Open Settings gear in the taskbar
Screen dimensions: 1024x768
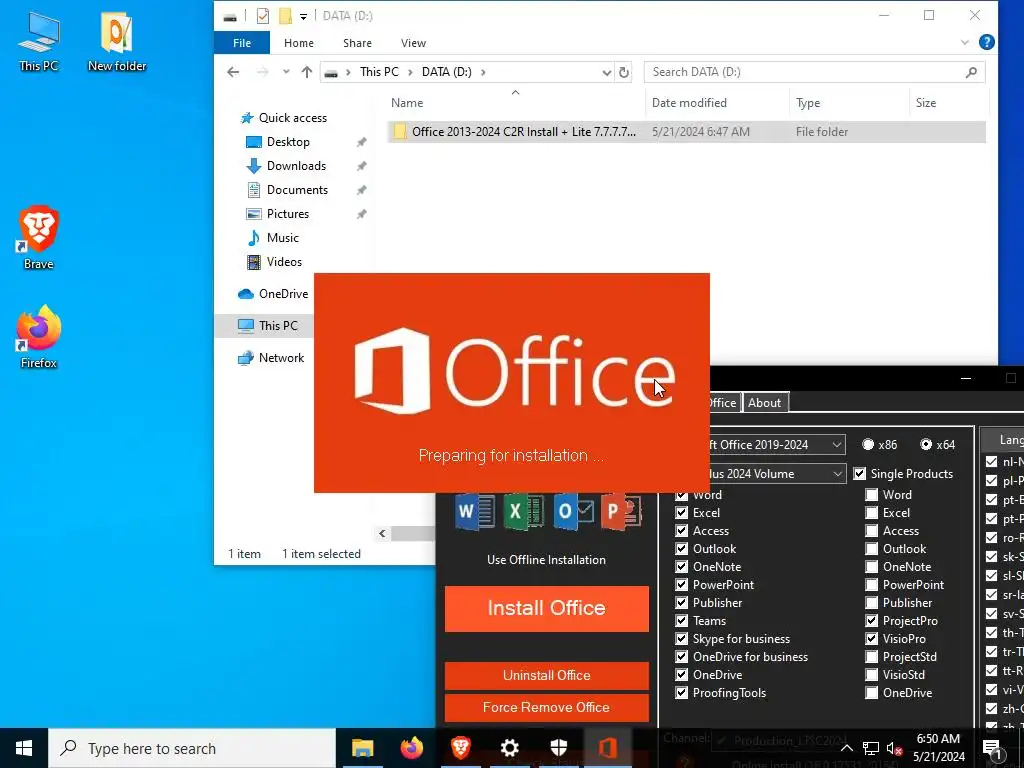click(x=509, y=748)
